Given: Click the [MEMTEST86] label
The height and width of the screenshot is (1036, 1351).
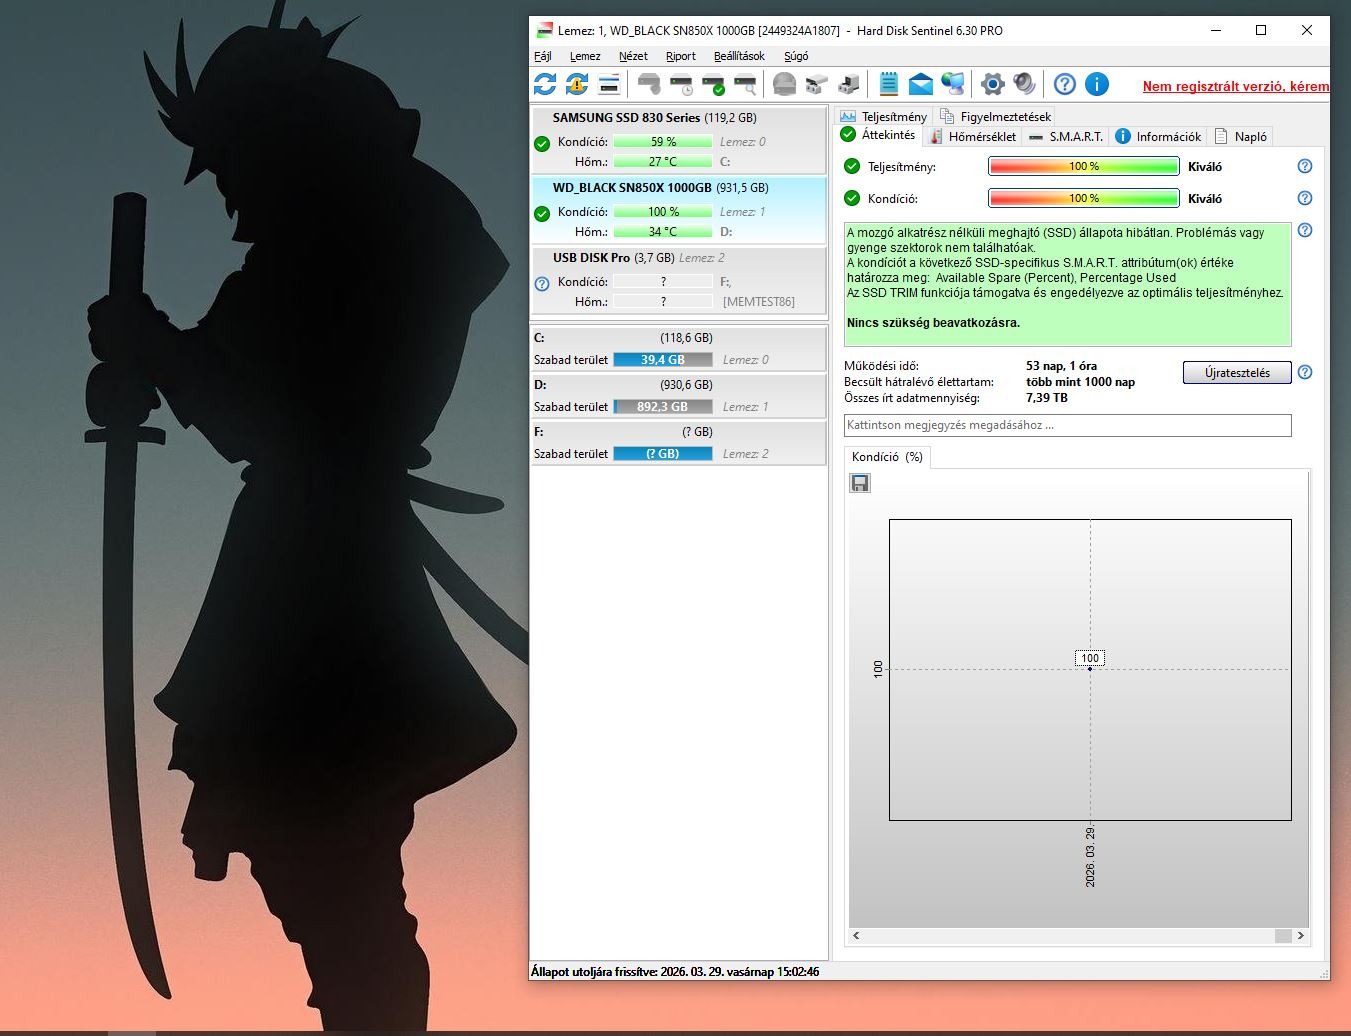Looking at the screenshot, I should pyautogui.click(x=759, y=301).
